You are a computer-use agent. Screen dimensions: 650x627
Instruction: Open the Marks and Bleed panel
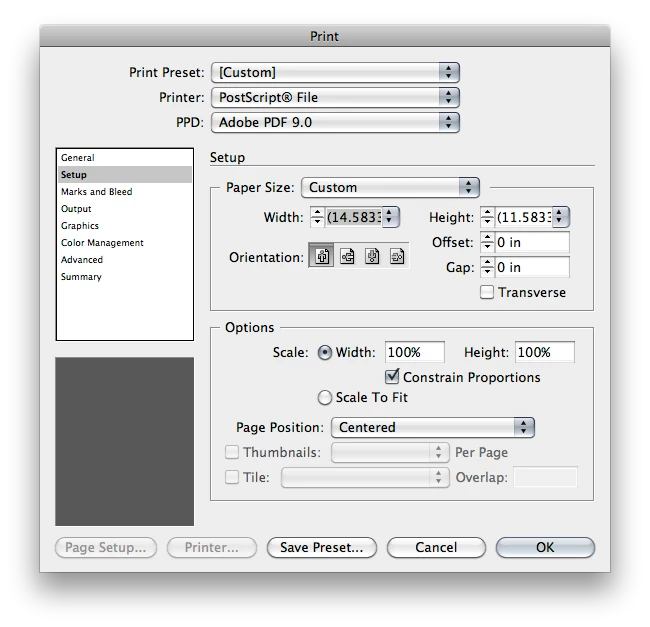(124, 191)
